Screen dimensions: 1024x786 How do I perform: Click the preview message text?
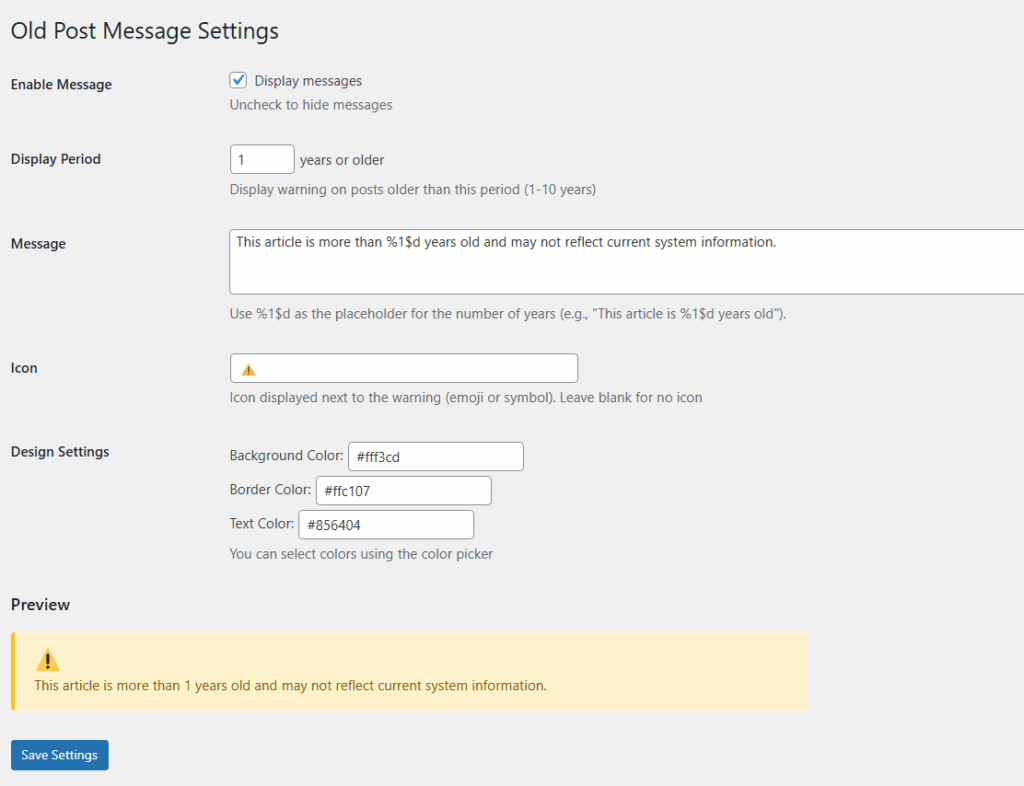(x=290, y=686)
